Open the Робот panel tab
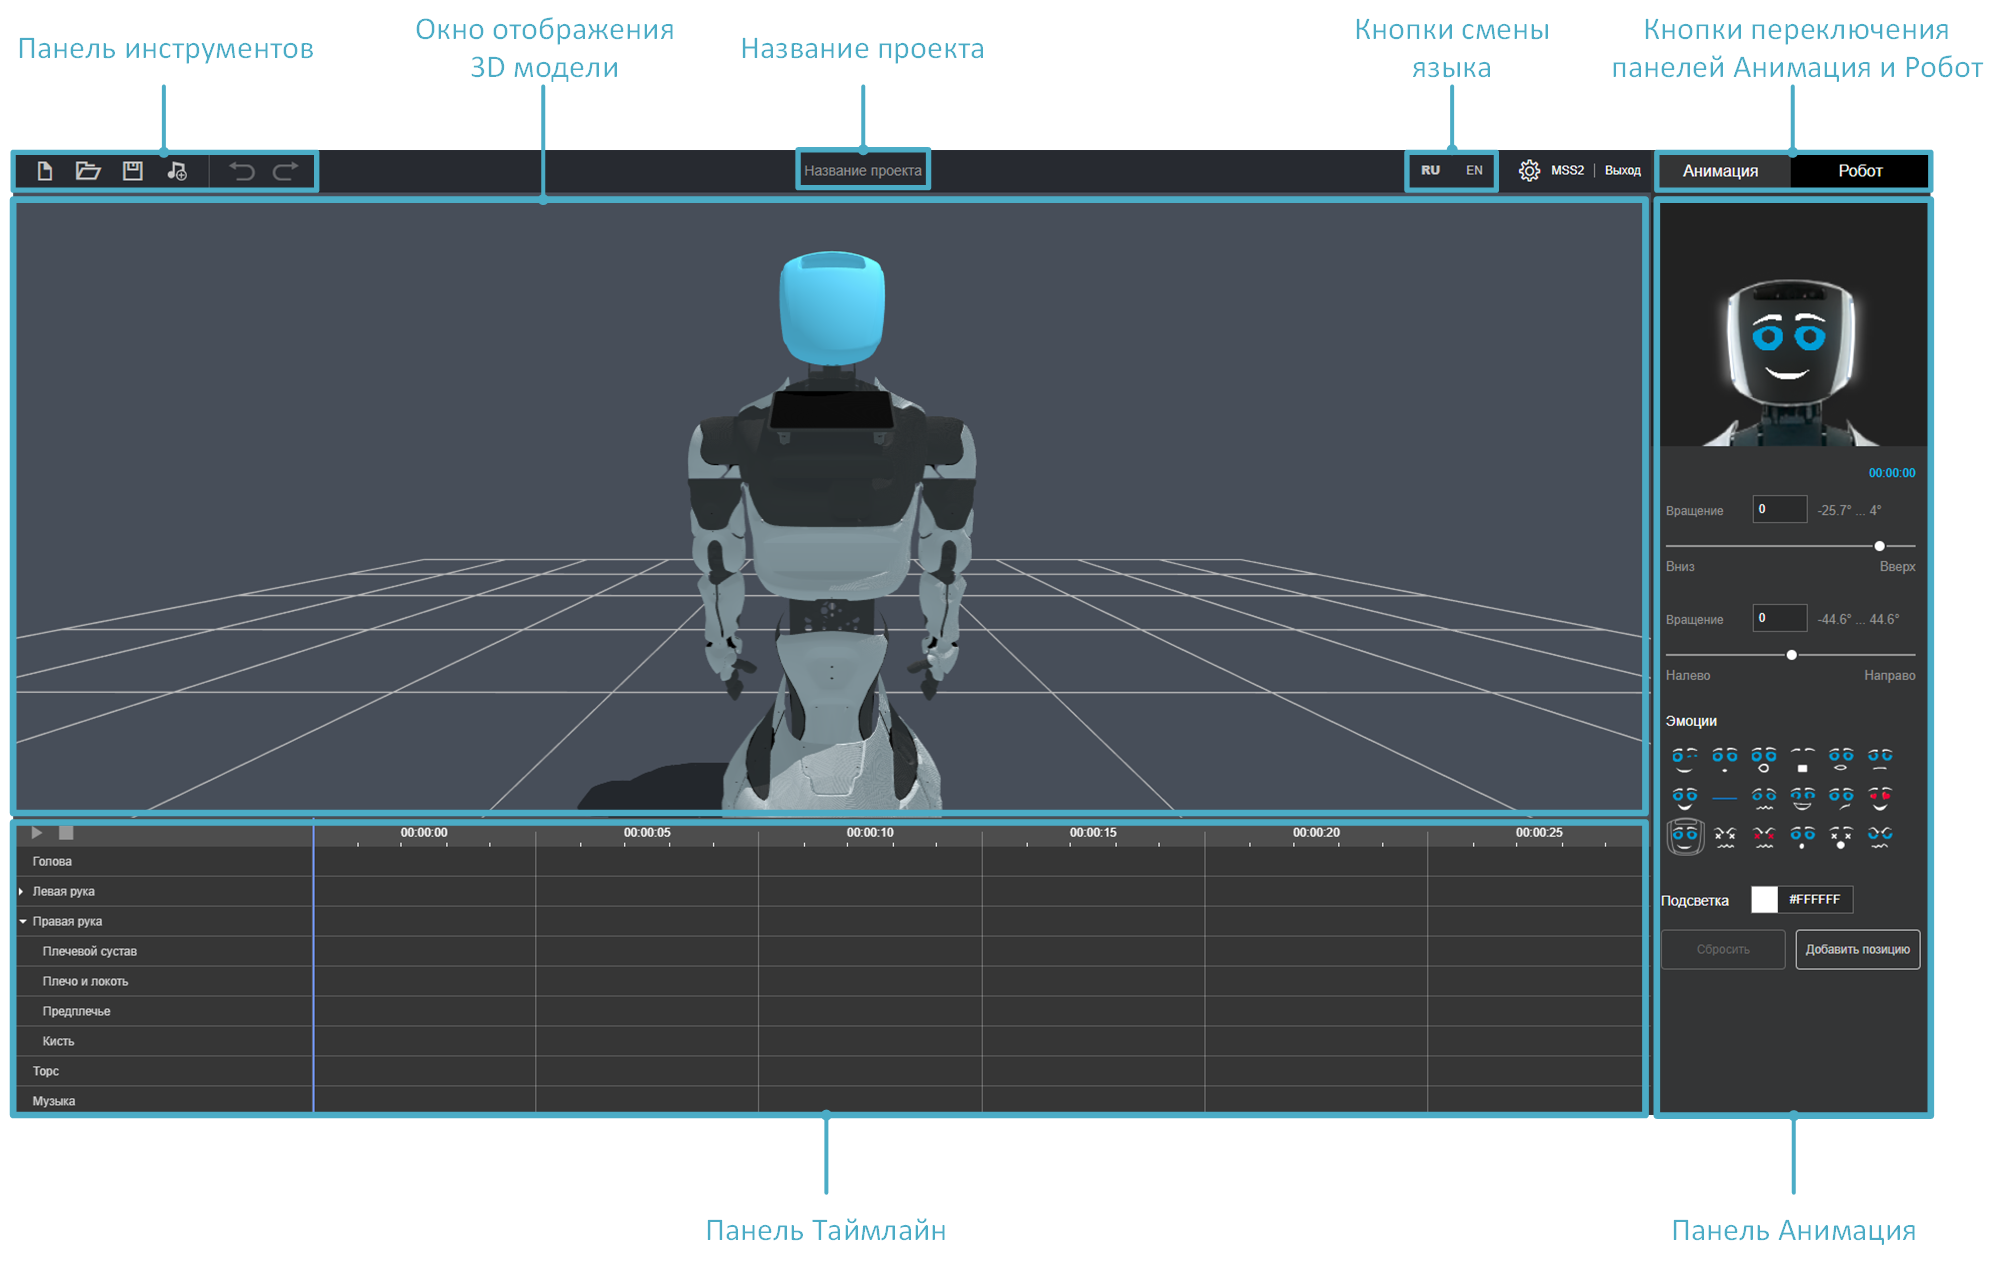The image size is (2000, 1265). [x=1859, y=171]
